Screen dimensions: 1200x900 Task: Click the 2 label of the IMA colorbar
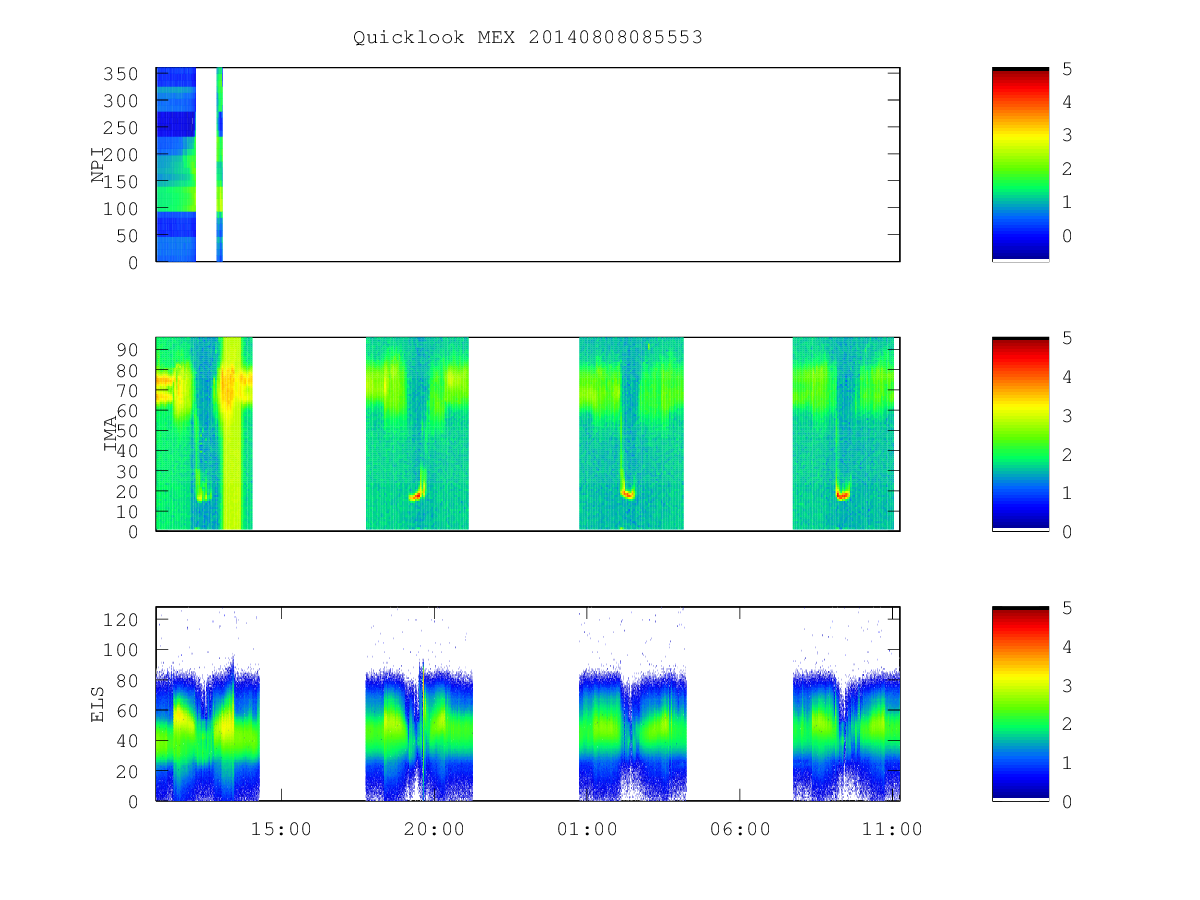point(1066,454)
